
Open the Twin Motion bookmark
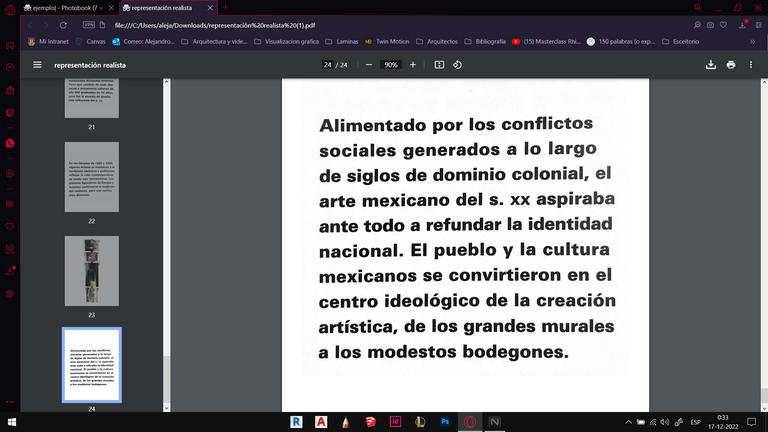387,42
